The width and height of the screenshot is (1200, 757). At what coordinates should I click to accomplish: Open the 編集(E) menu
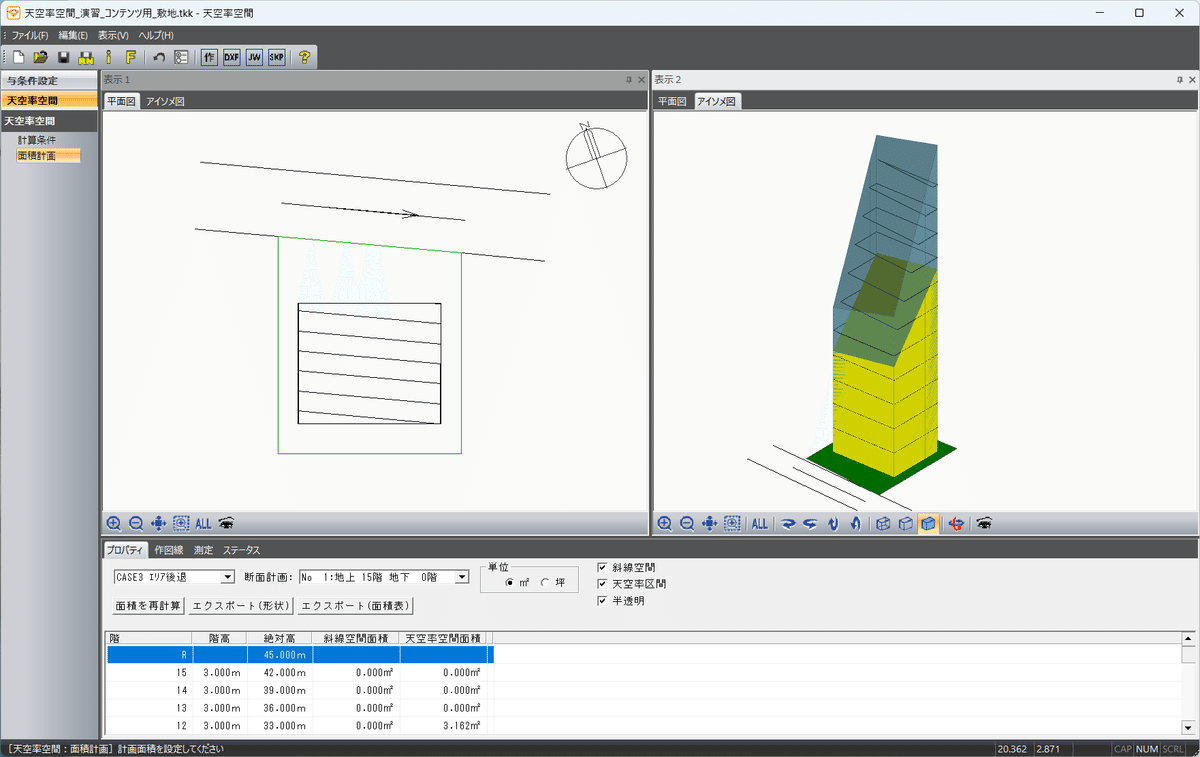coord(73,35)
